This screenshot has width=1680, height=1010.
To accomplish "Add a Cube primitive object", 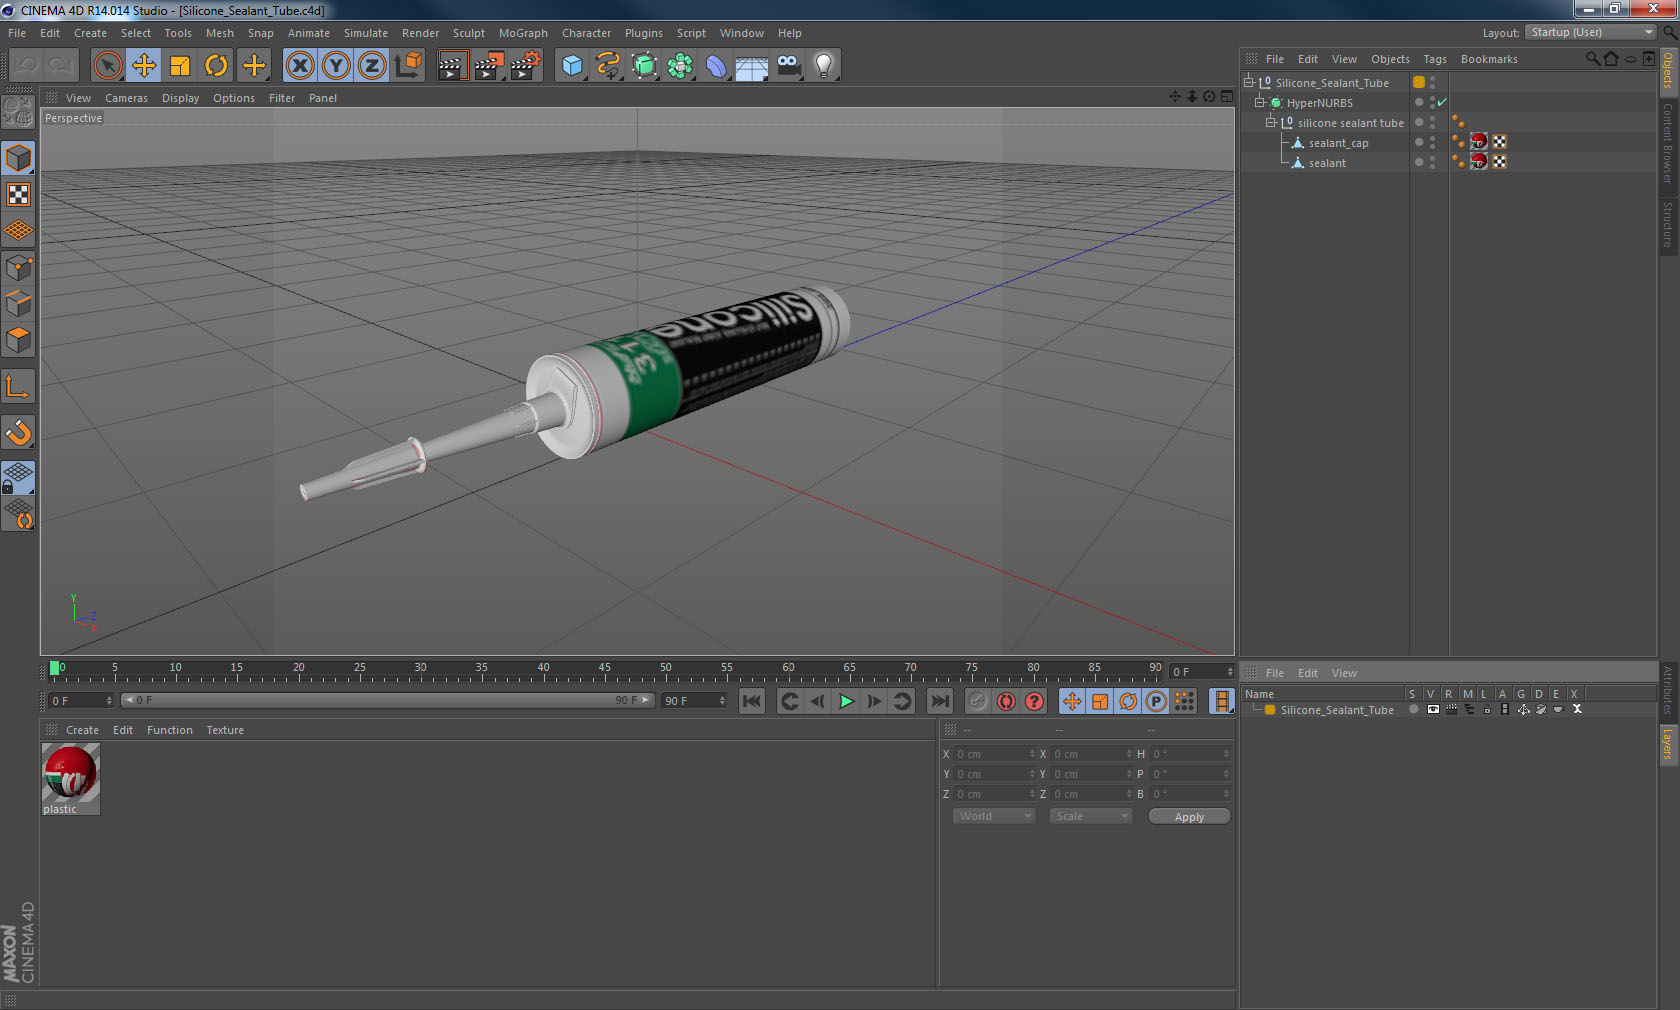I will (572, 66).
